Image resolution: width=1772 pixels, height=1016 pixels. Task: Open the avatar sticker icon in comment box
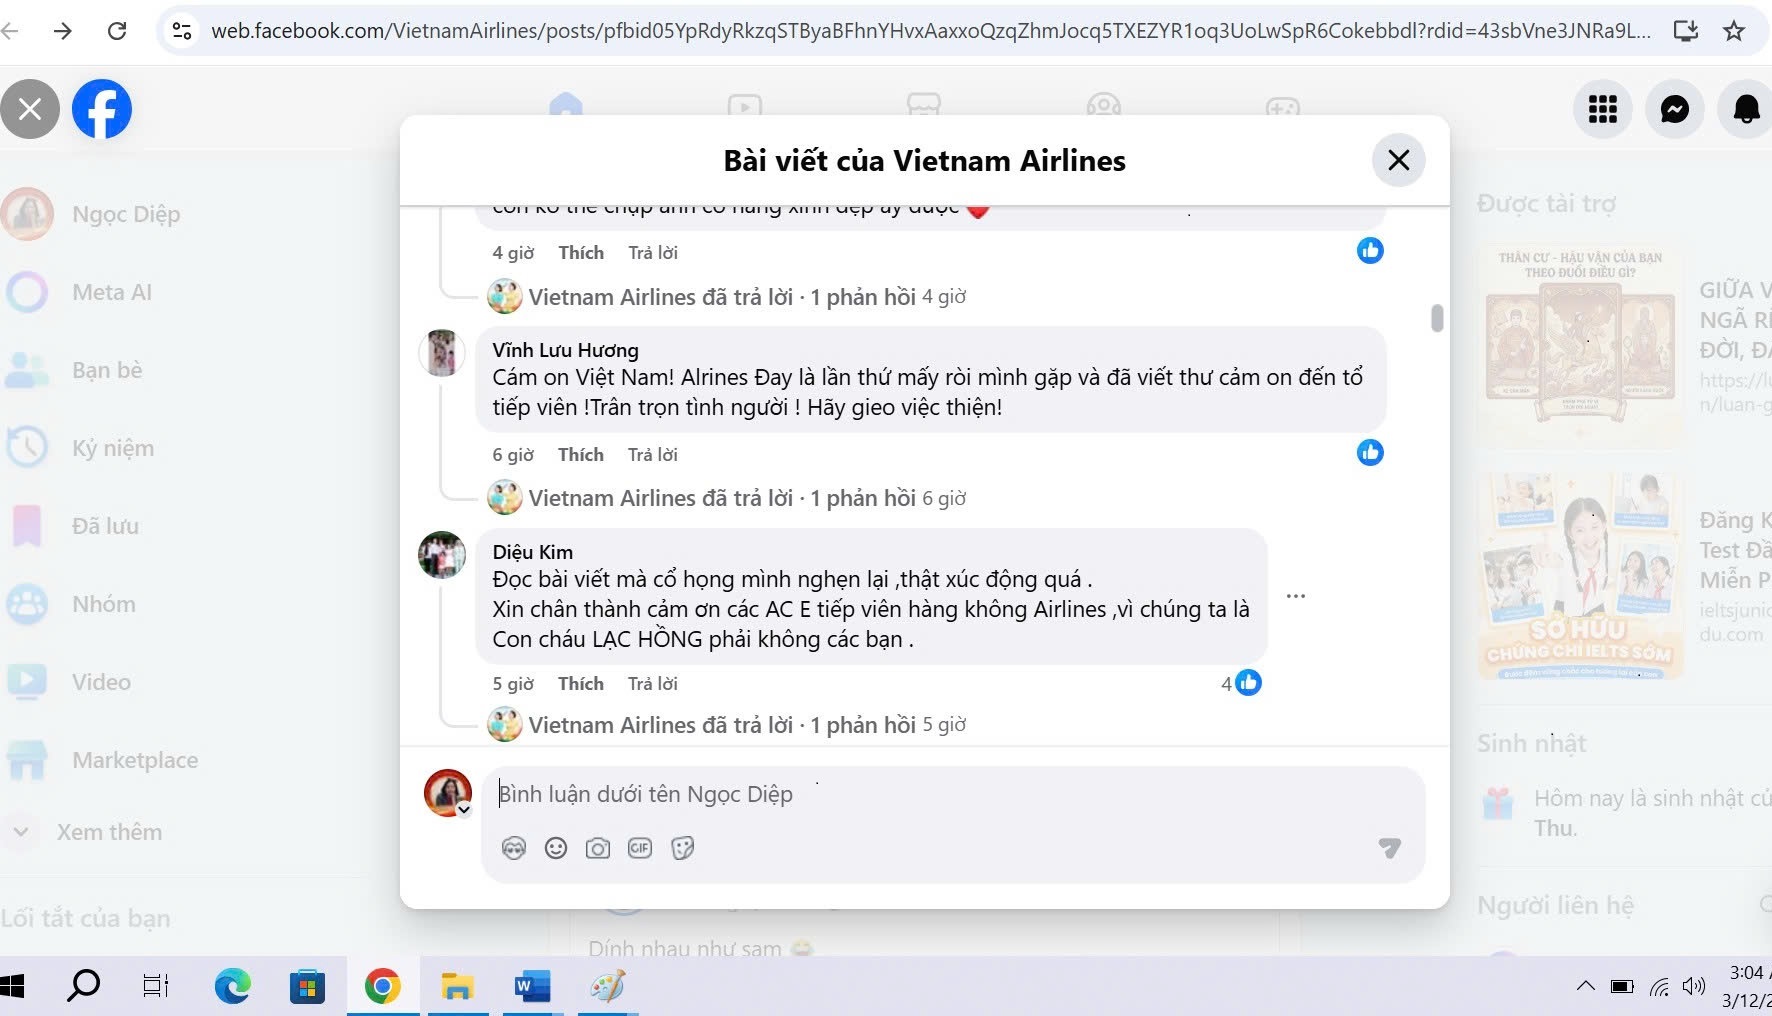coord(514,848)
